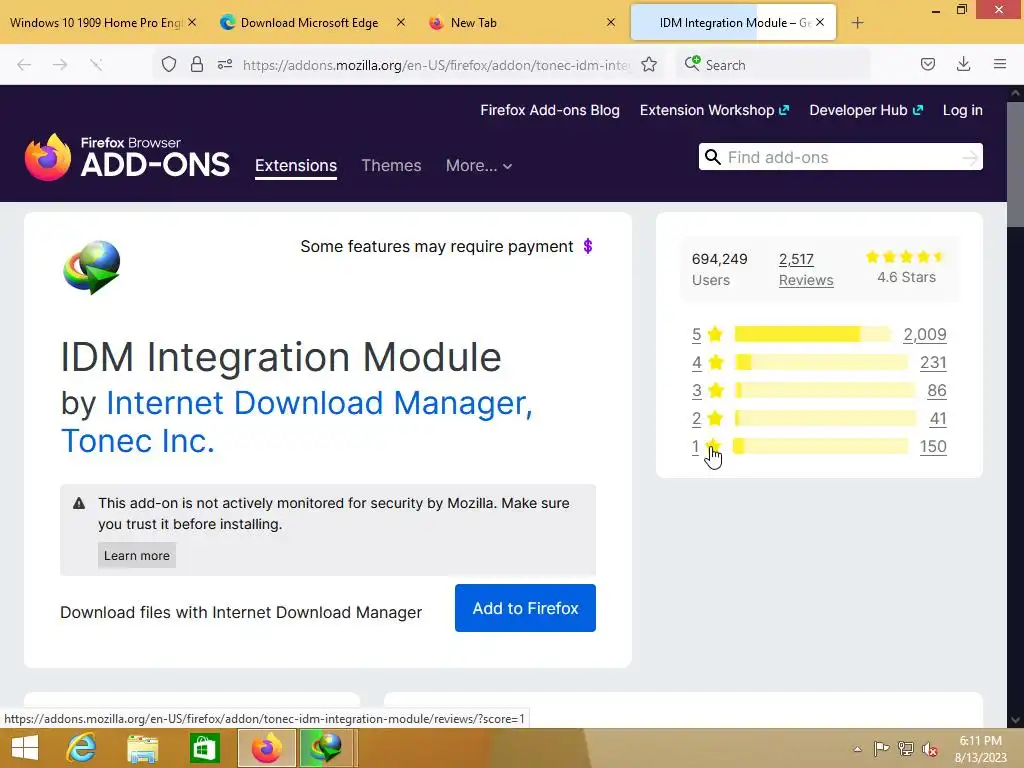Open the site permissions icon in the address bar
Screen dimensions: 1024x768
225,65
